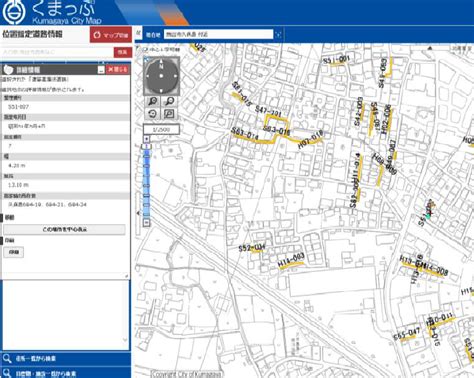474x378 pixels.
Task: Expand the landmark and facility search section
Action: pyautogui.click(x=65, y=373)
